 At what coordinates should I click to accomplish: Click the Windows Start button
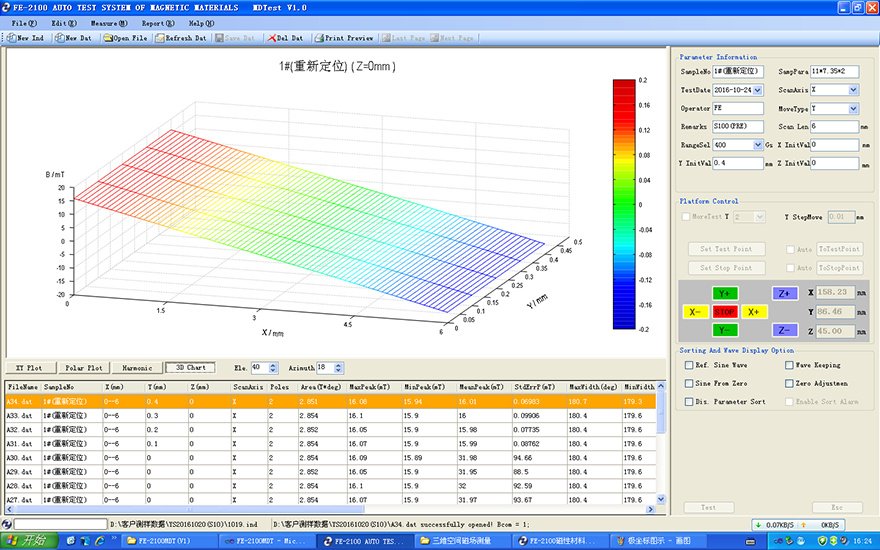point(29,541)
